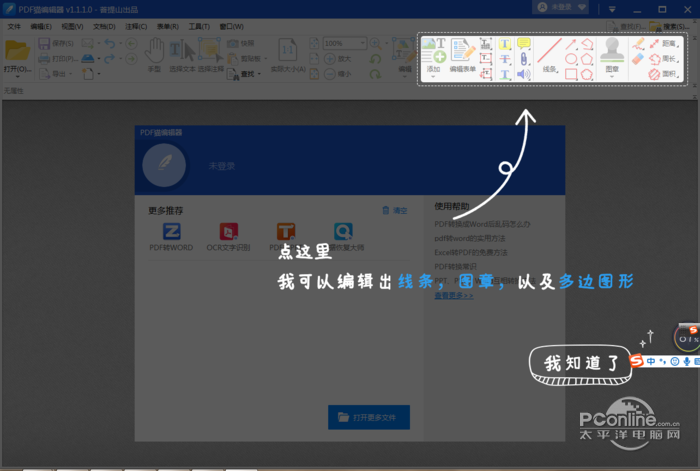The height and width of the screenshot is (471, 700).
Task: Click the 清空 clear list link
Action: [395, 210]
